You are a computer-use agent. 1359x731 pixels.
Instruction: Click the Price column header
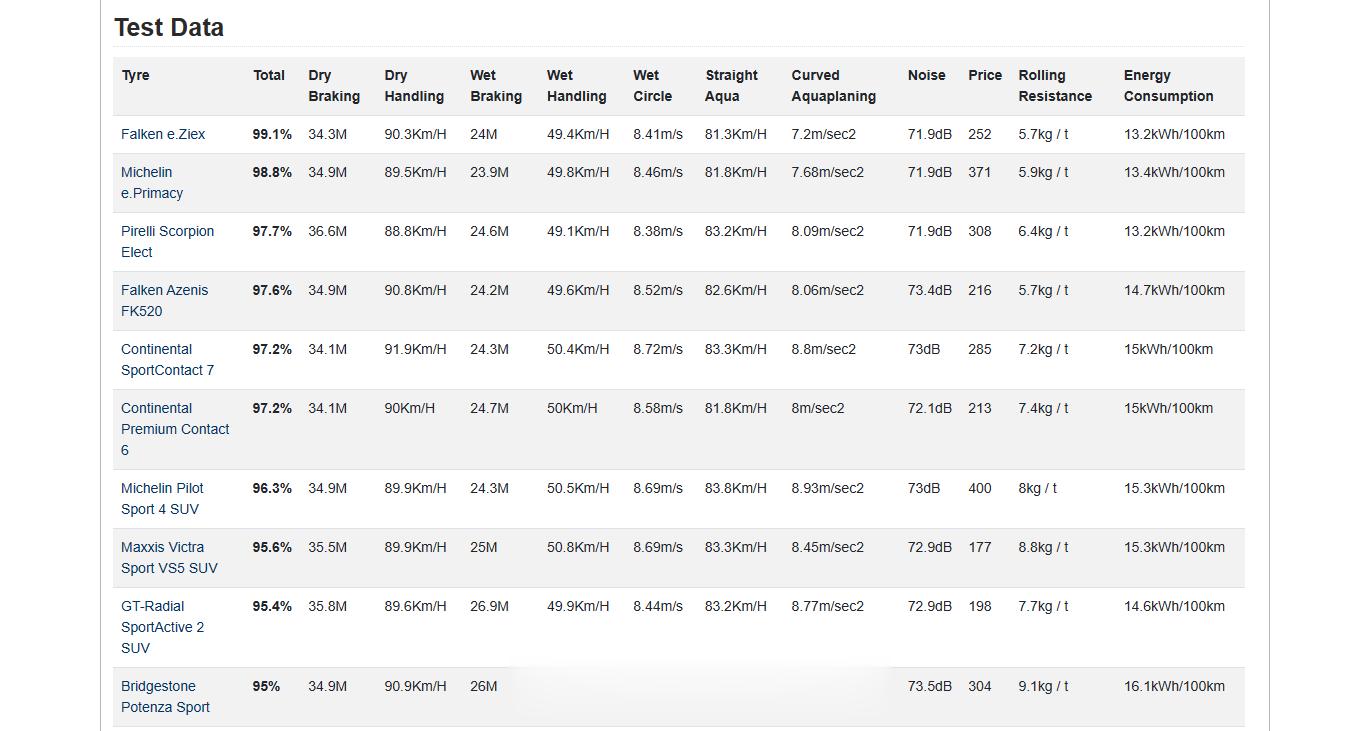[x=985, y=75]
